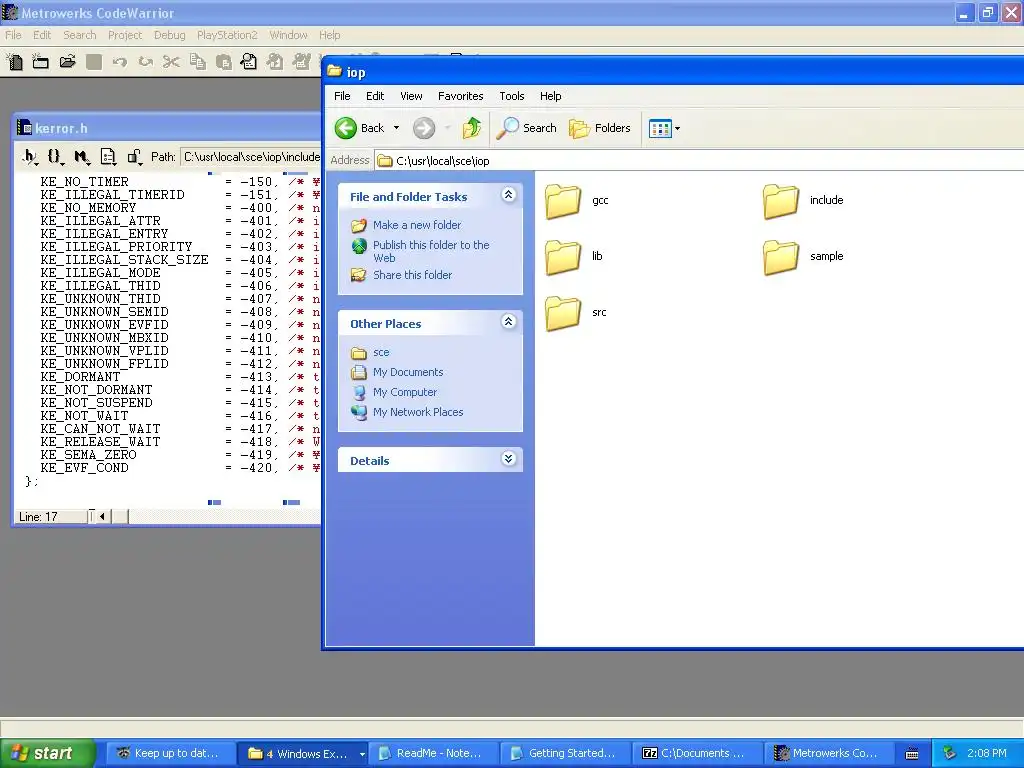The image size is (1024, 768).
Task: Click the Search button in Explorer toolbar
Action: (x=526, y=128)
